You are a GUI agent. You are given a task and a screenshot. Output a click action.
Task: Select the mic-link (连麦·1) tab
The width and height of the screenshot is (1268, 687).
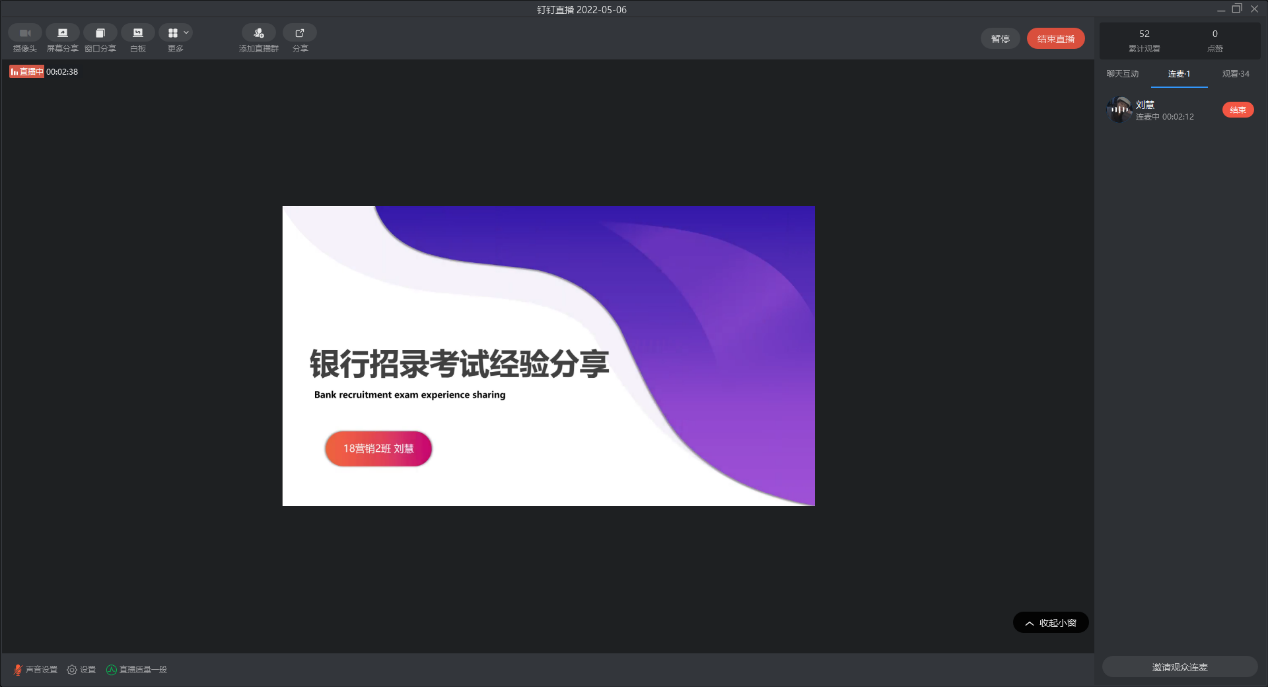coord(1179,74)
